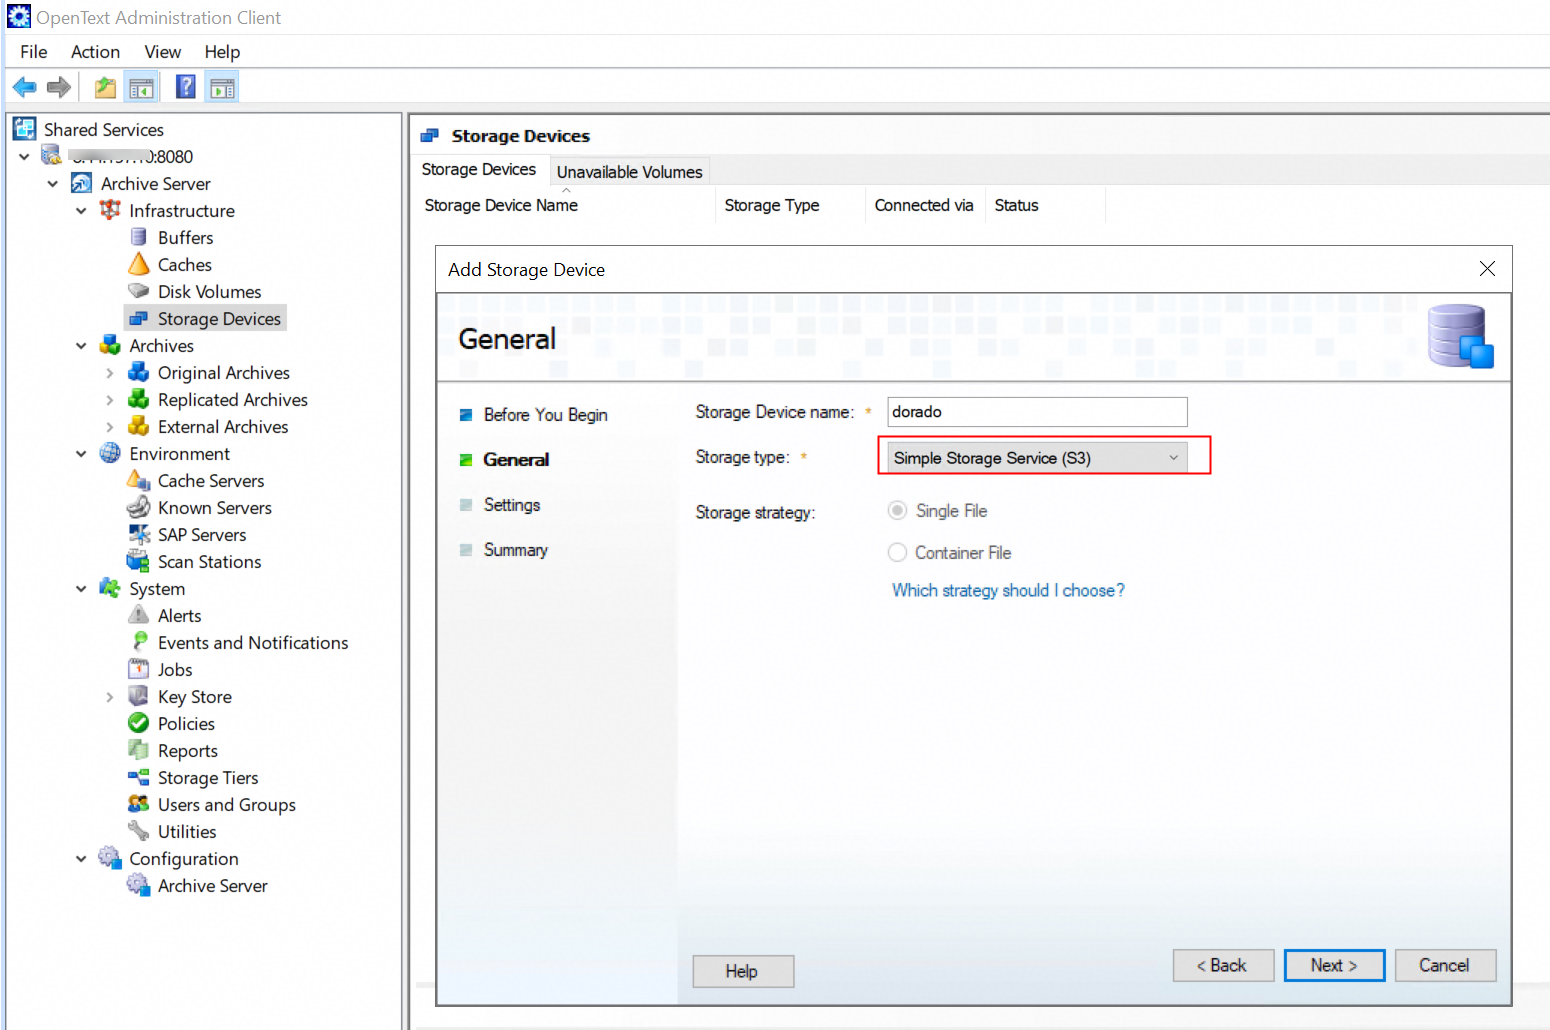Click the Help button in wizard

[743, 971]
